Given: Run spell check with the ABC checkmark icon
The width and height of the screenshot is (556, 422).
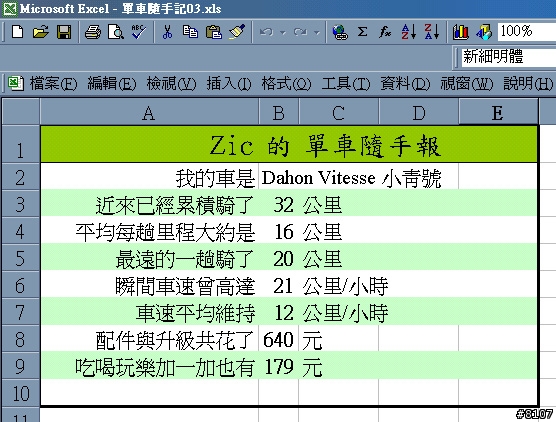Looking at the screenshot, I should [139, 32].
